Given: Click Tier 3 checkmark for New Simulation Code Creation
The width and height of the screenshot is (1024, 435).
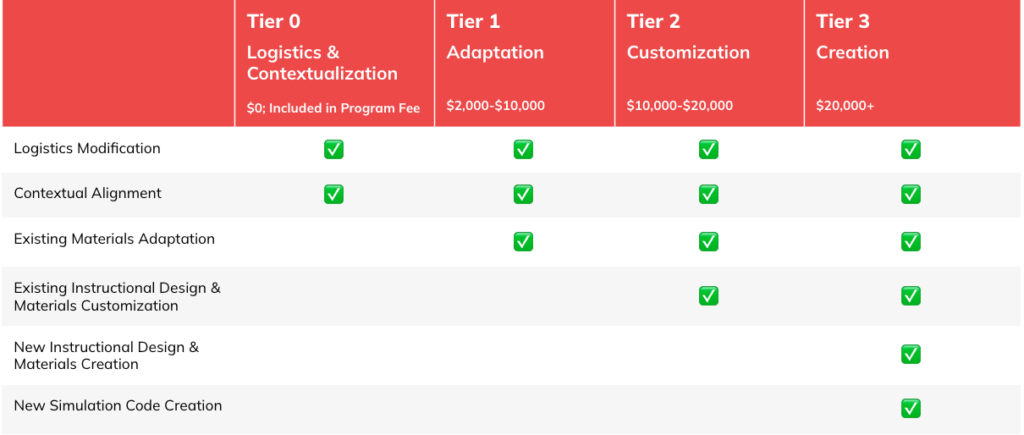Looking at the screenshot, I should [911, 409].
